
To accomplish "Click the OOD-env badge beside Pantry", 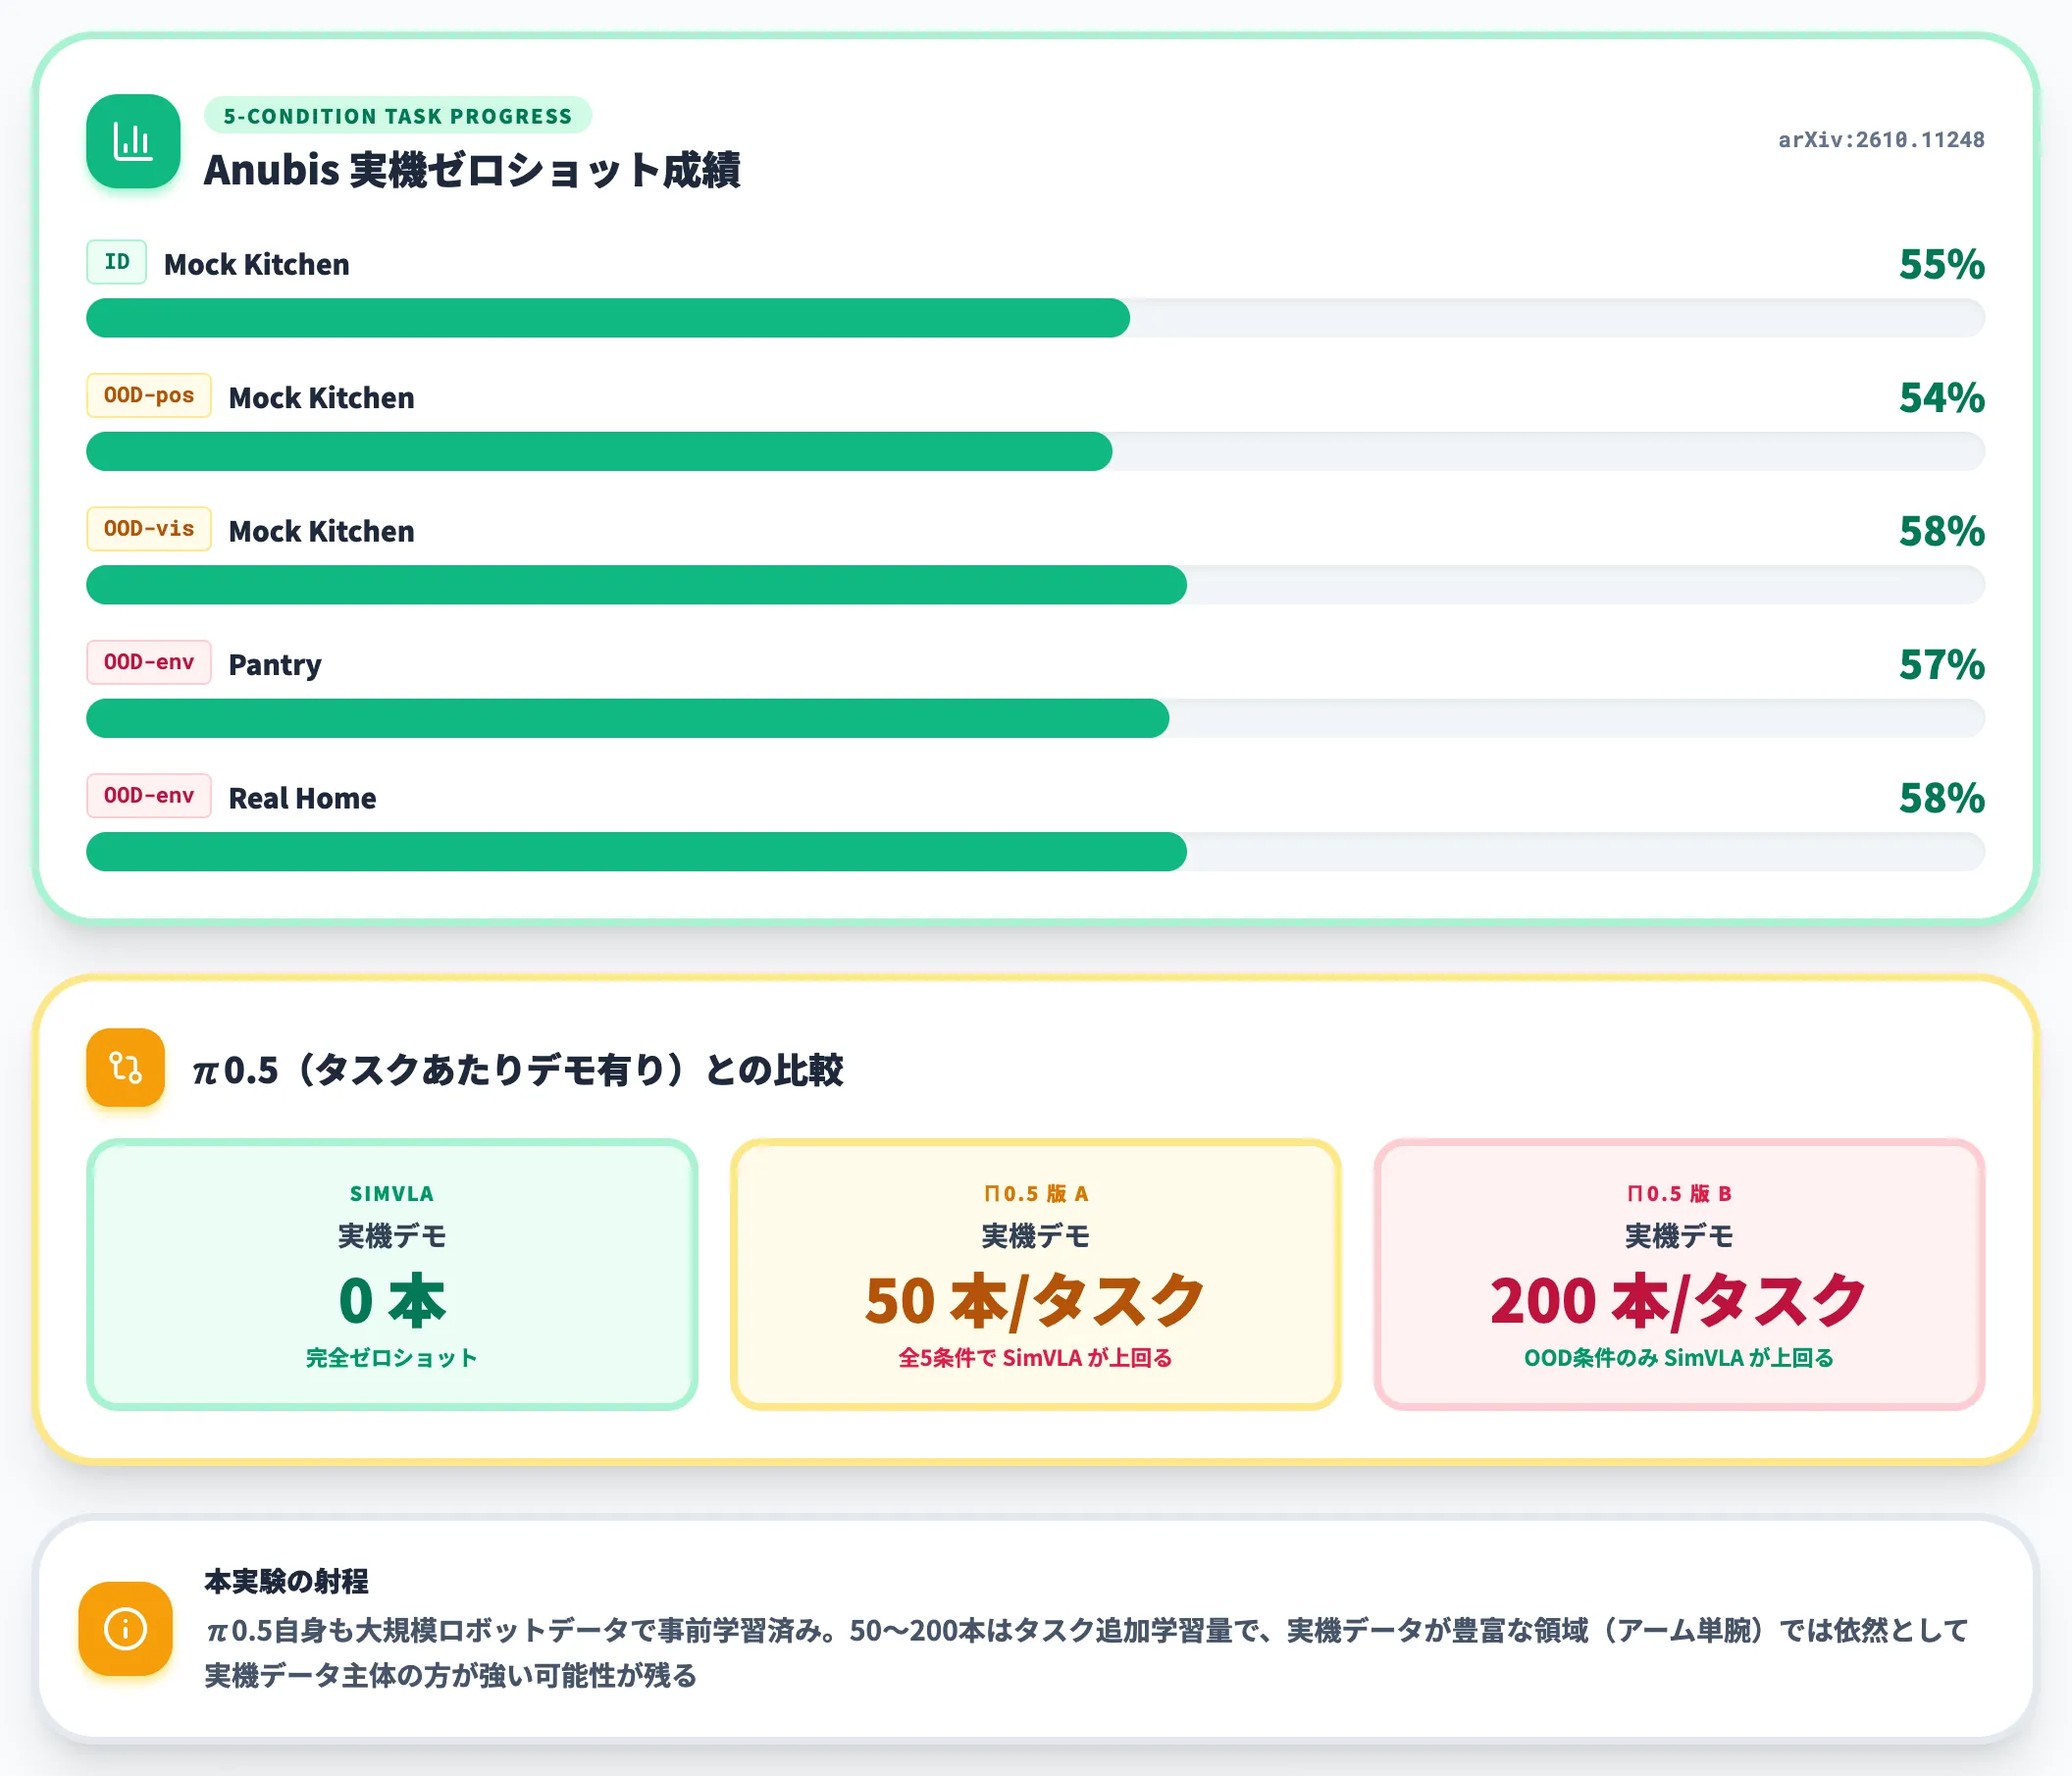I will pyautogui.click(x=149, y=662).
